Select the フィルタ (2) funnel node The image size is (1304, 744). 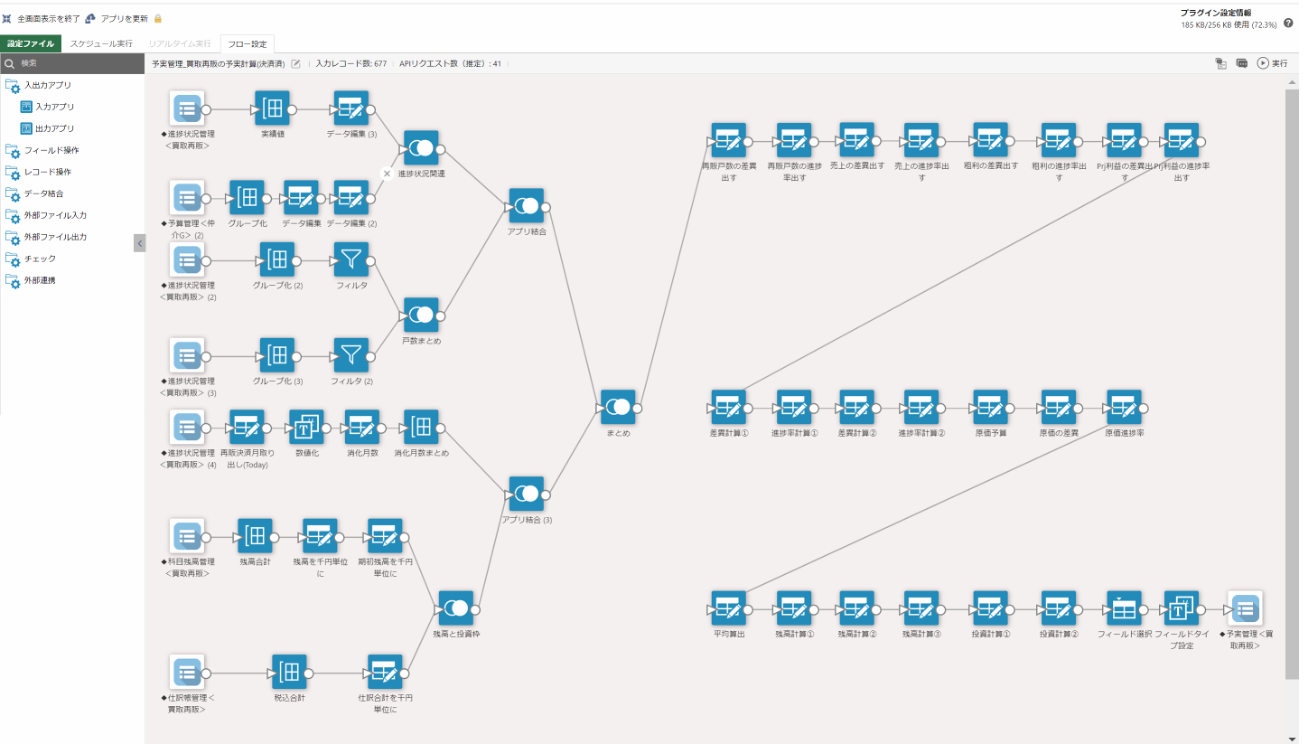pyautogui.click(x=350, y=355)
